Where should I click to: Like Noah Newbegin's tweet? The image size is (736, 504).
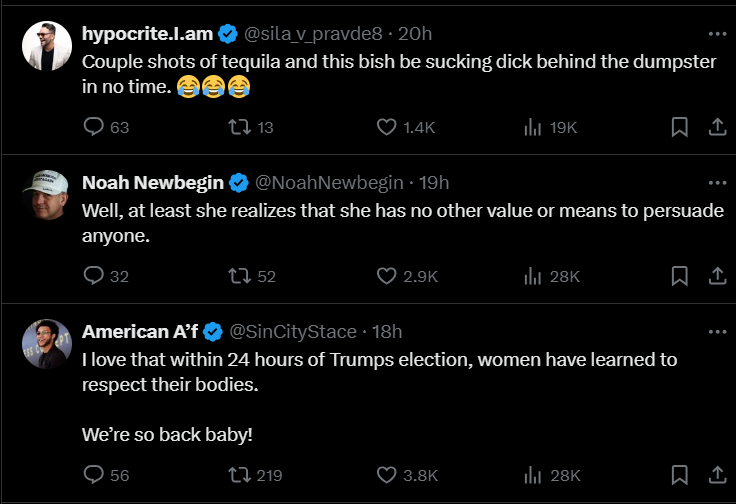click(x=388, y=276)
